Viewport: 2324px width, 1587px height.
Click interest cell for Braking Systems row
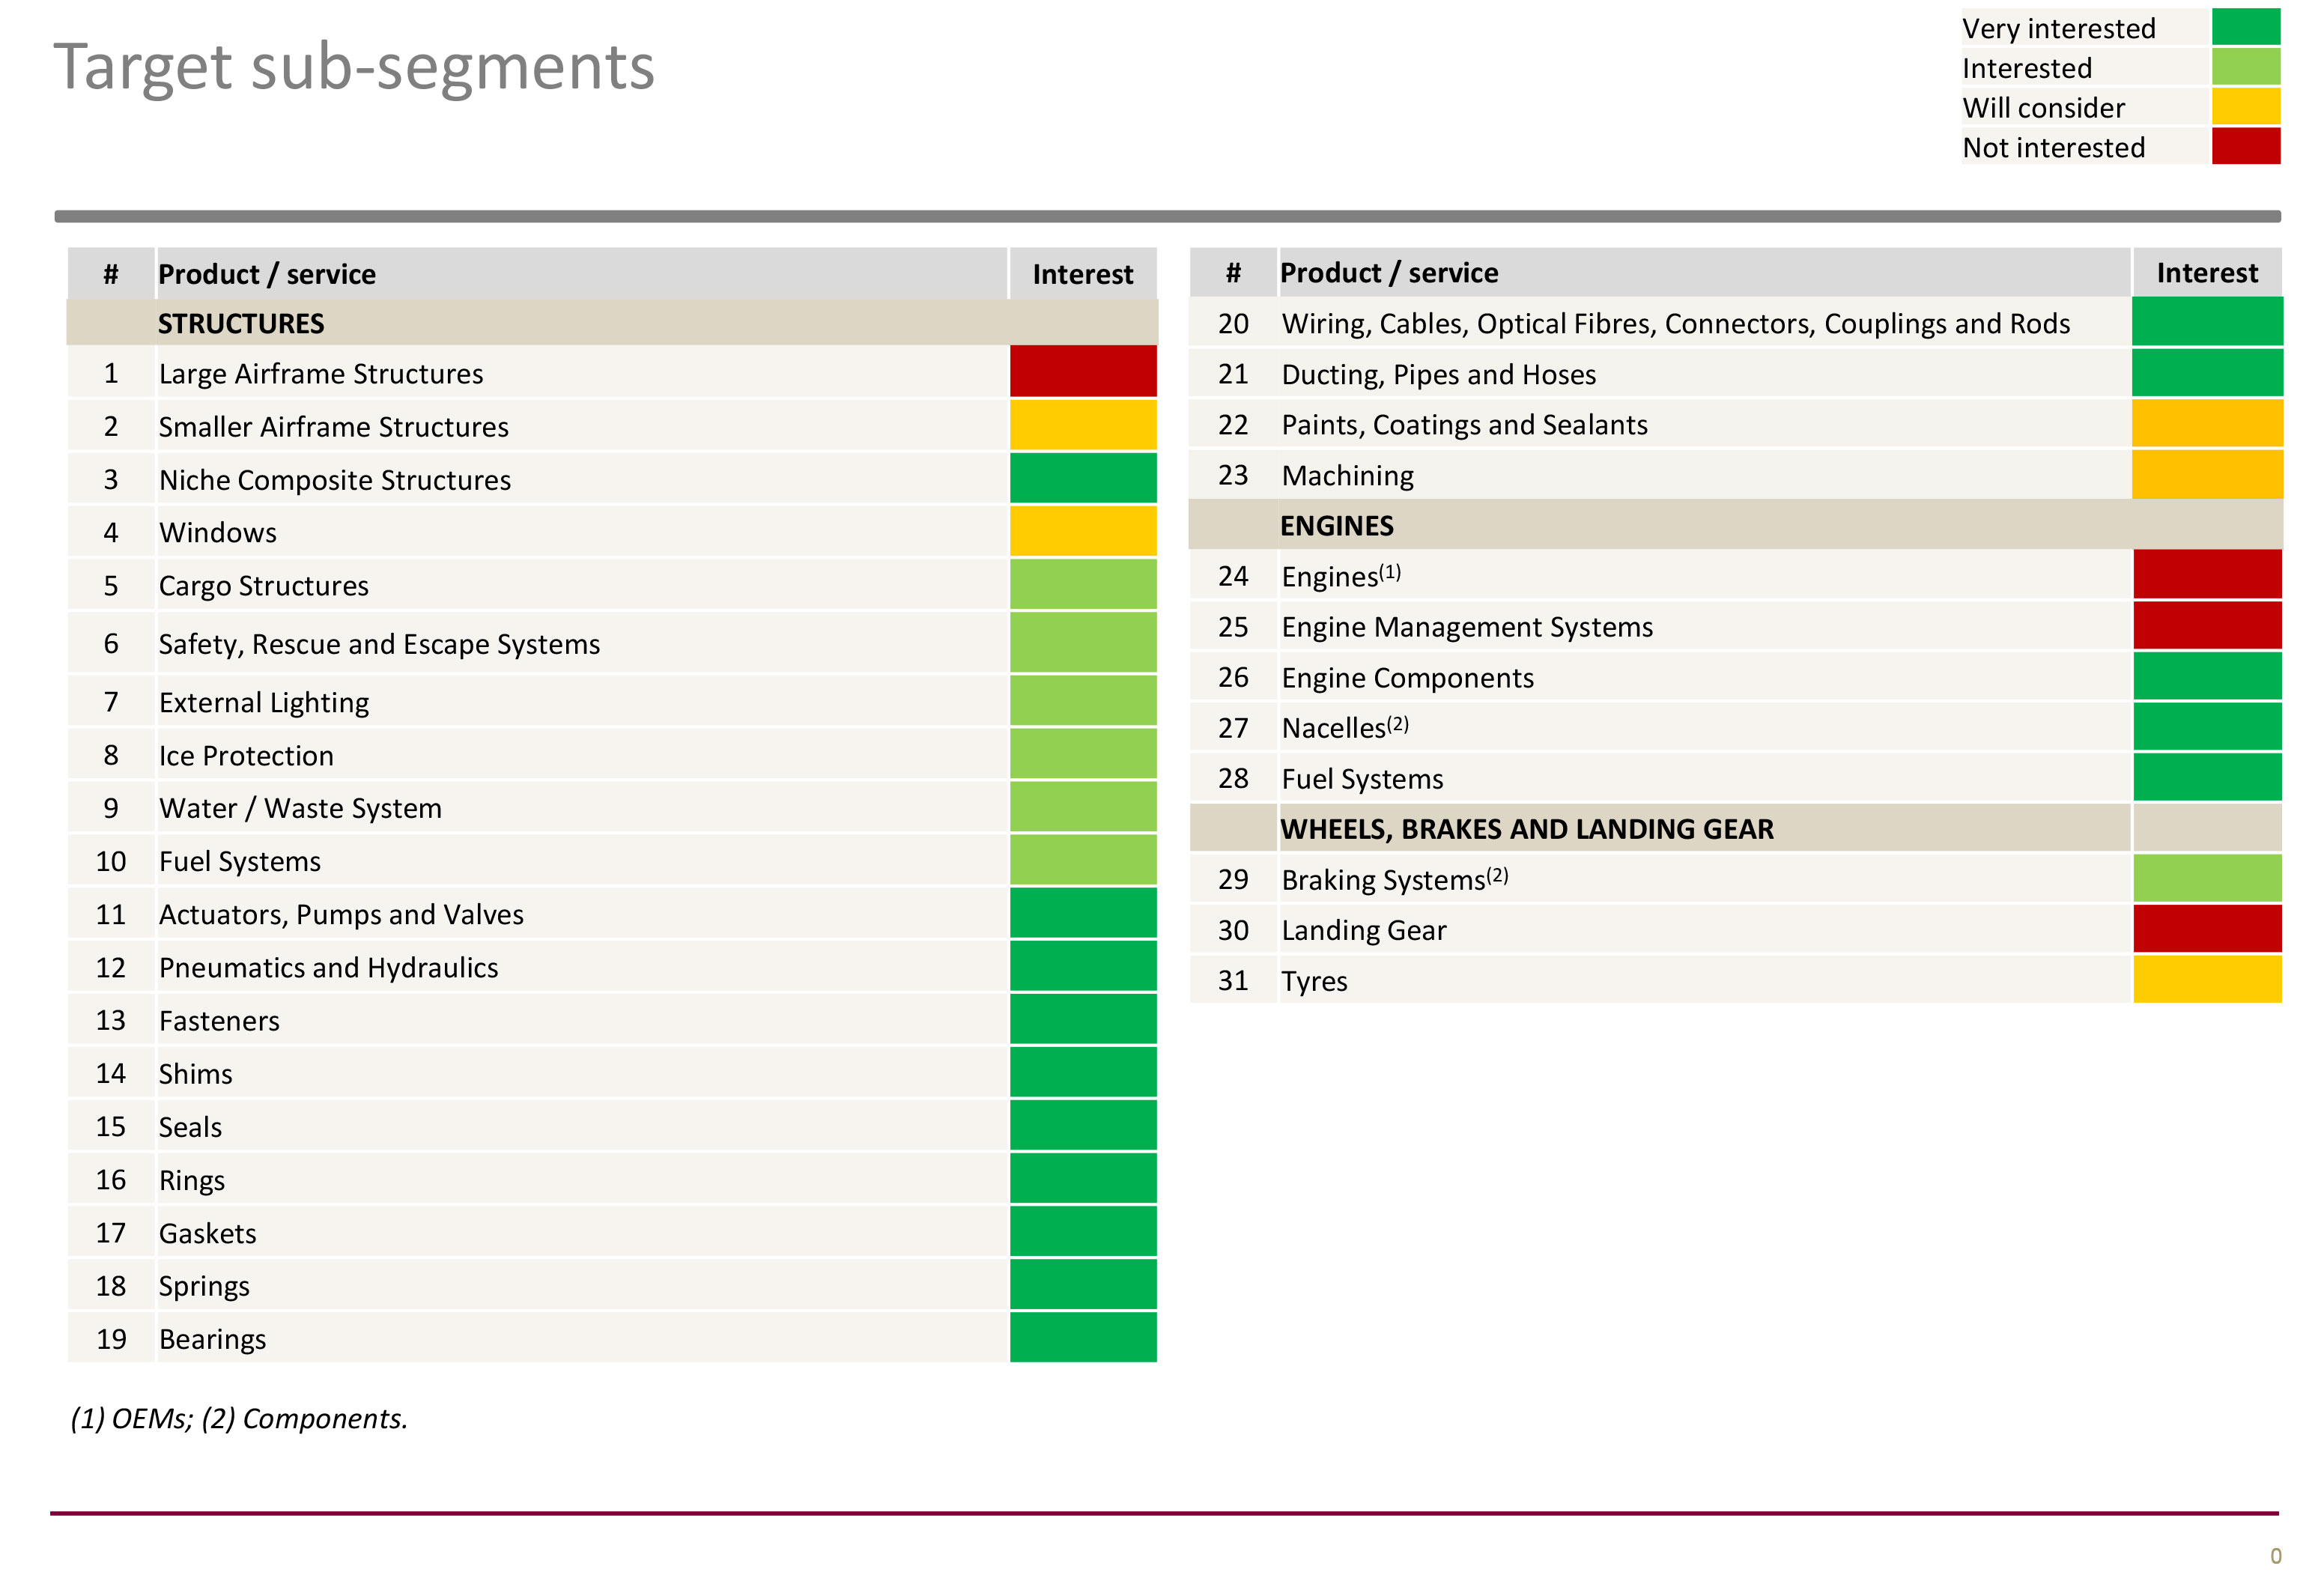pos(2207,879)
